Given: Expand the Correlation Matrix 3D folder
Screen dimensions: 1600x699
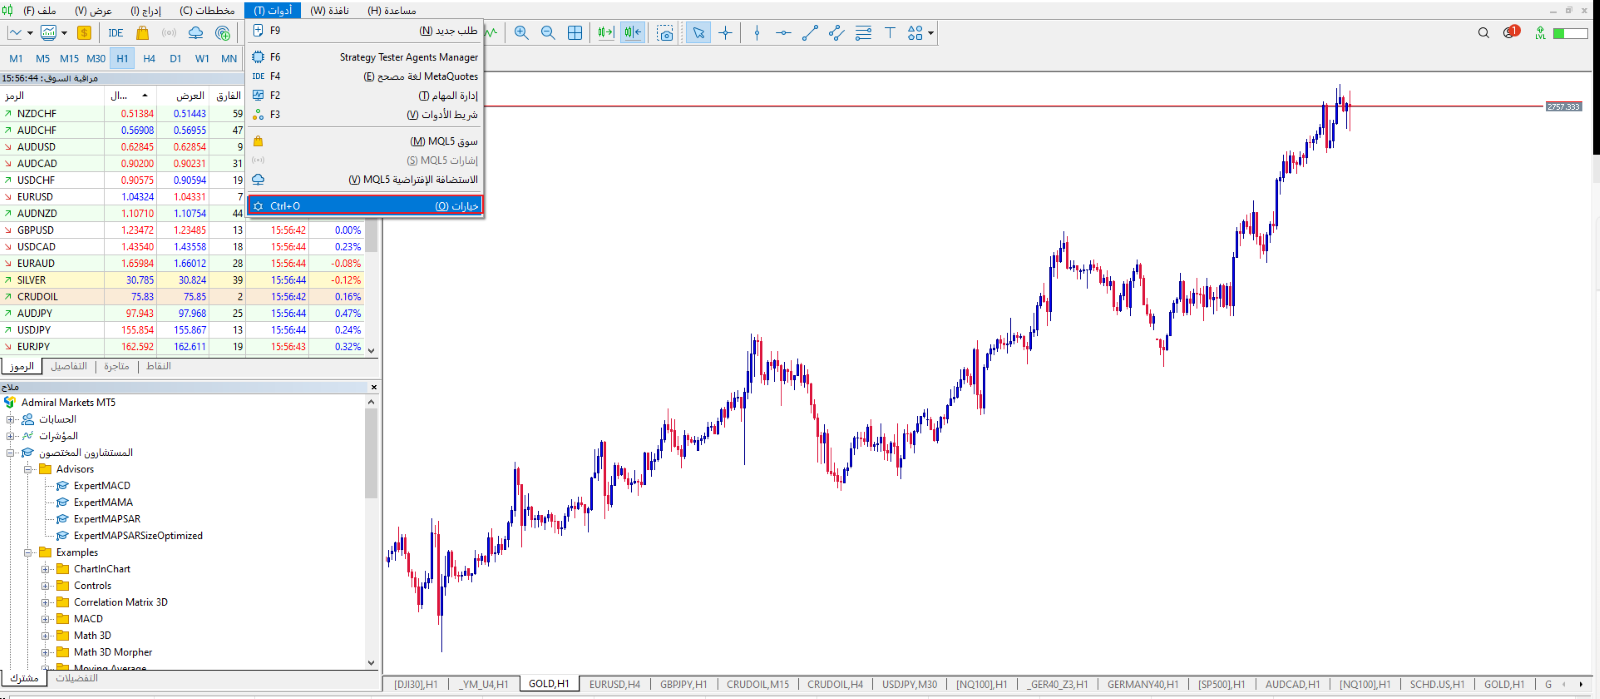Looking at the screenshot, I should pyautogui.click(x=45, y=602).
